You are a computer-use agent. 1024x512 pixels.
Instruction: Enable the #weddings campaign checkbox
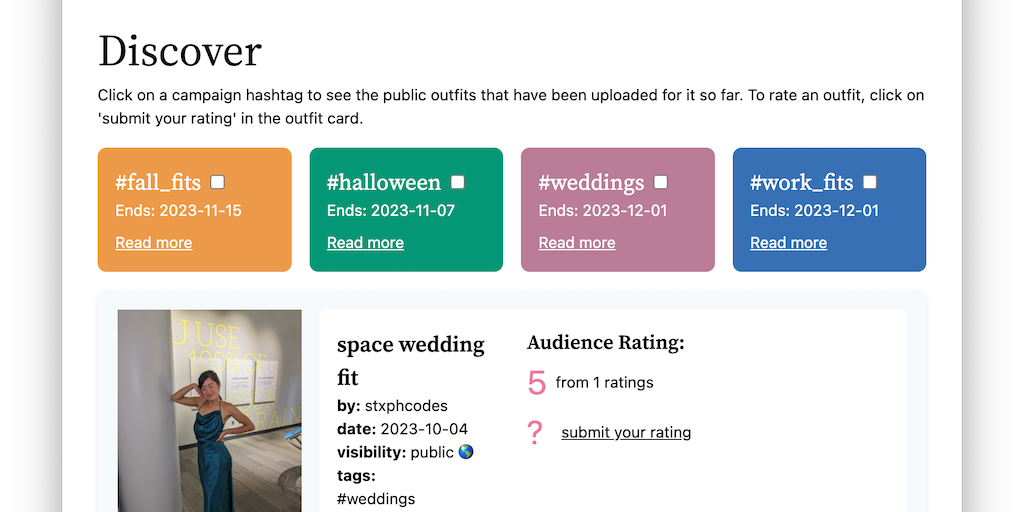coord(661,182)
